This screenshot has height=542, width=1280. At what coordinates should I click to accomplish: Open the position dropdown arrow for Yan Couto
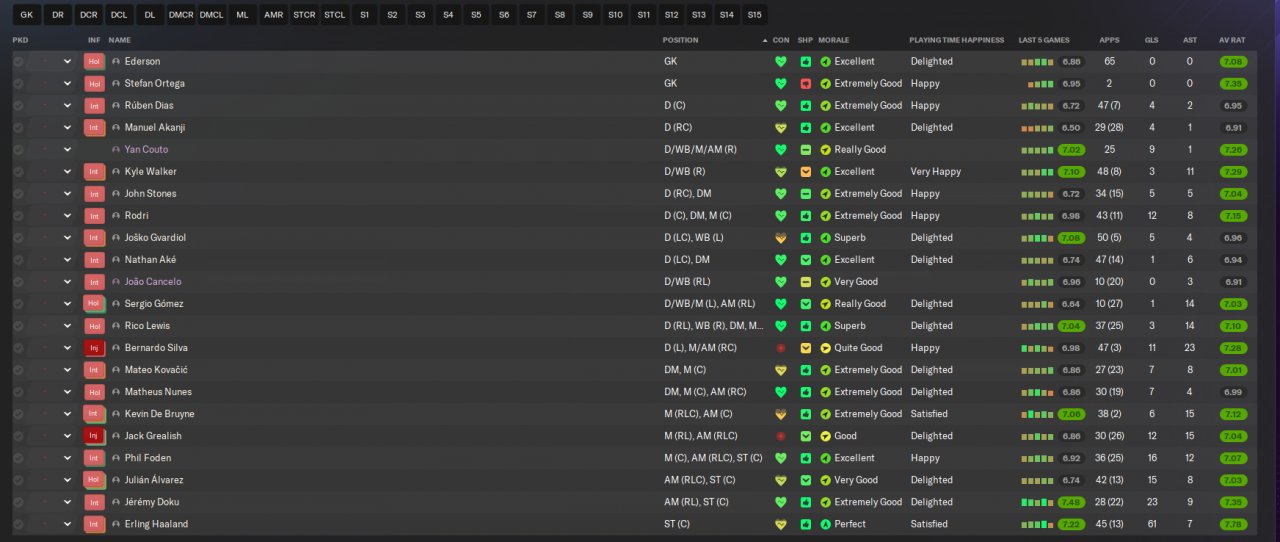pos(68,149)
